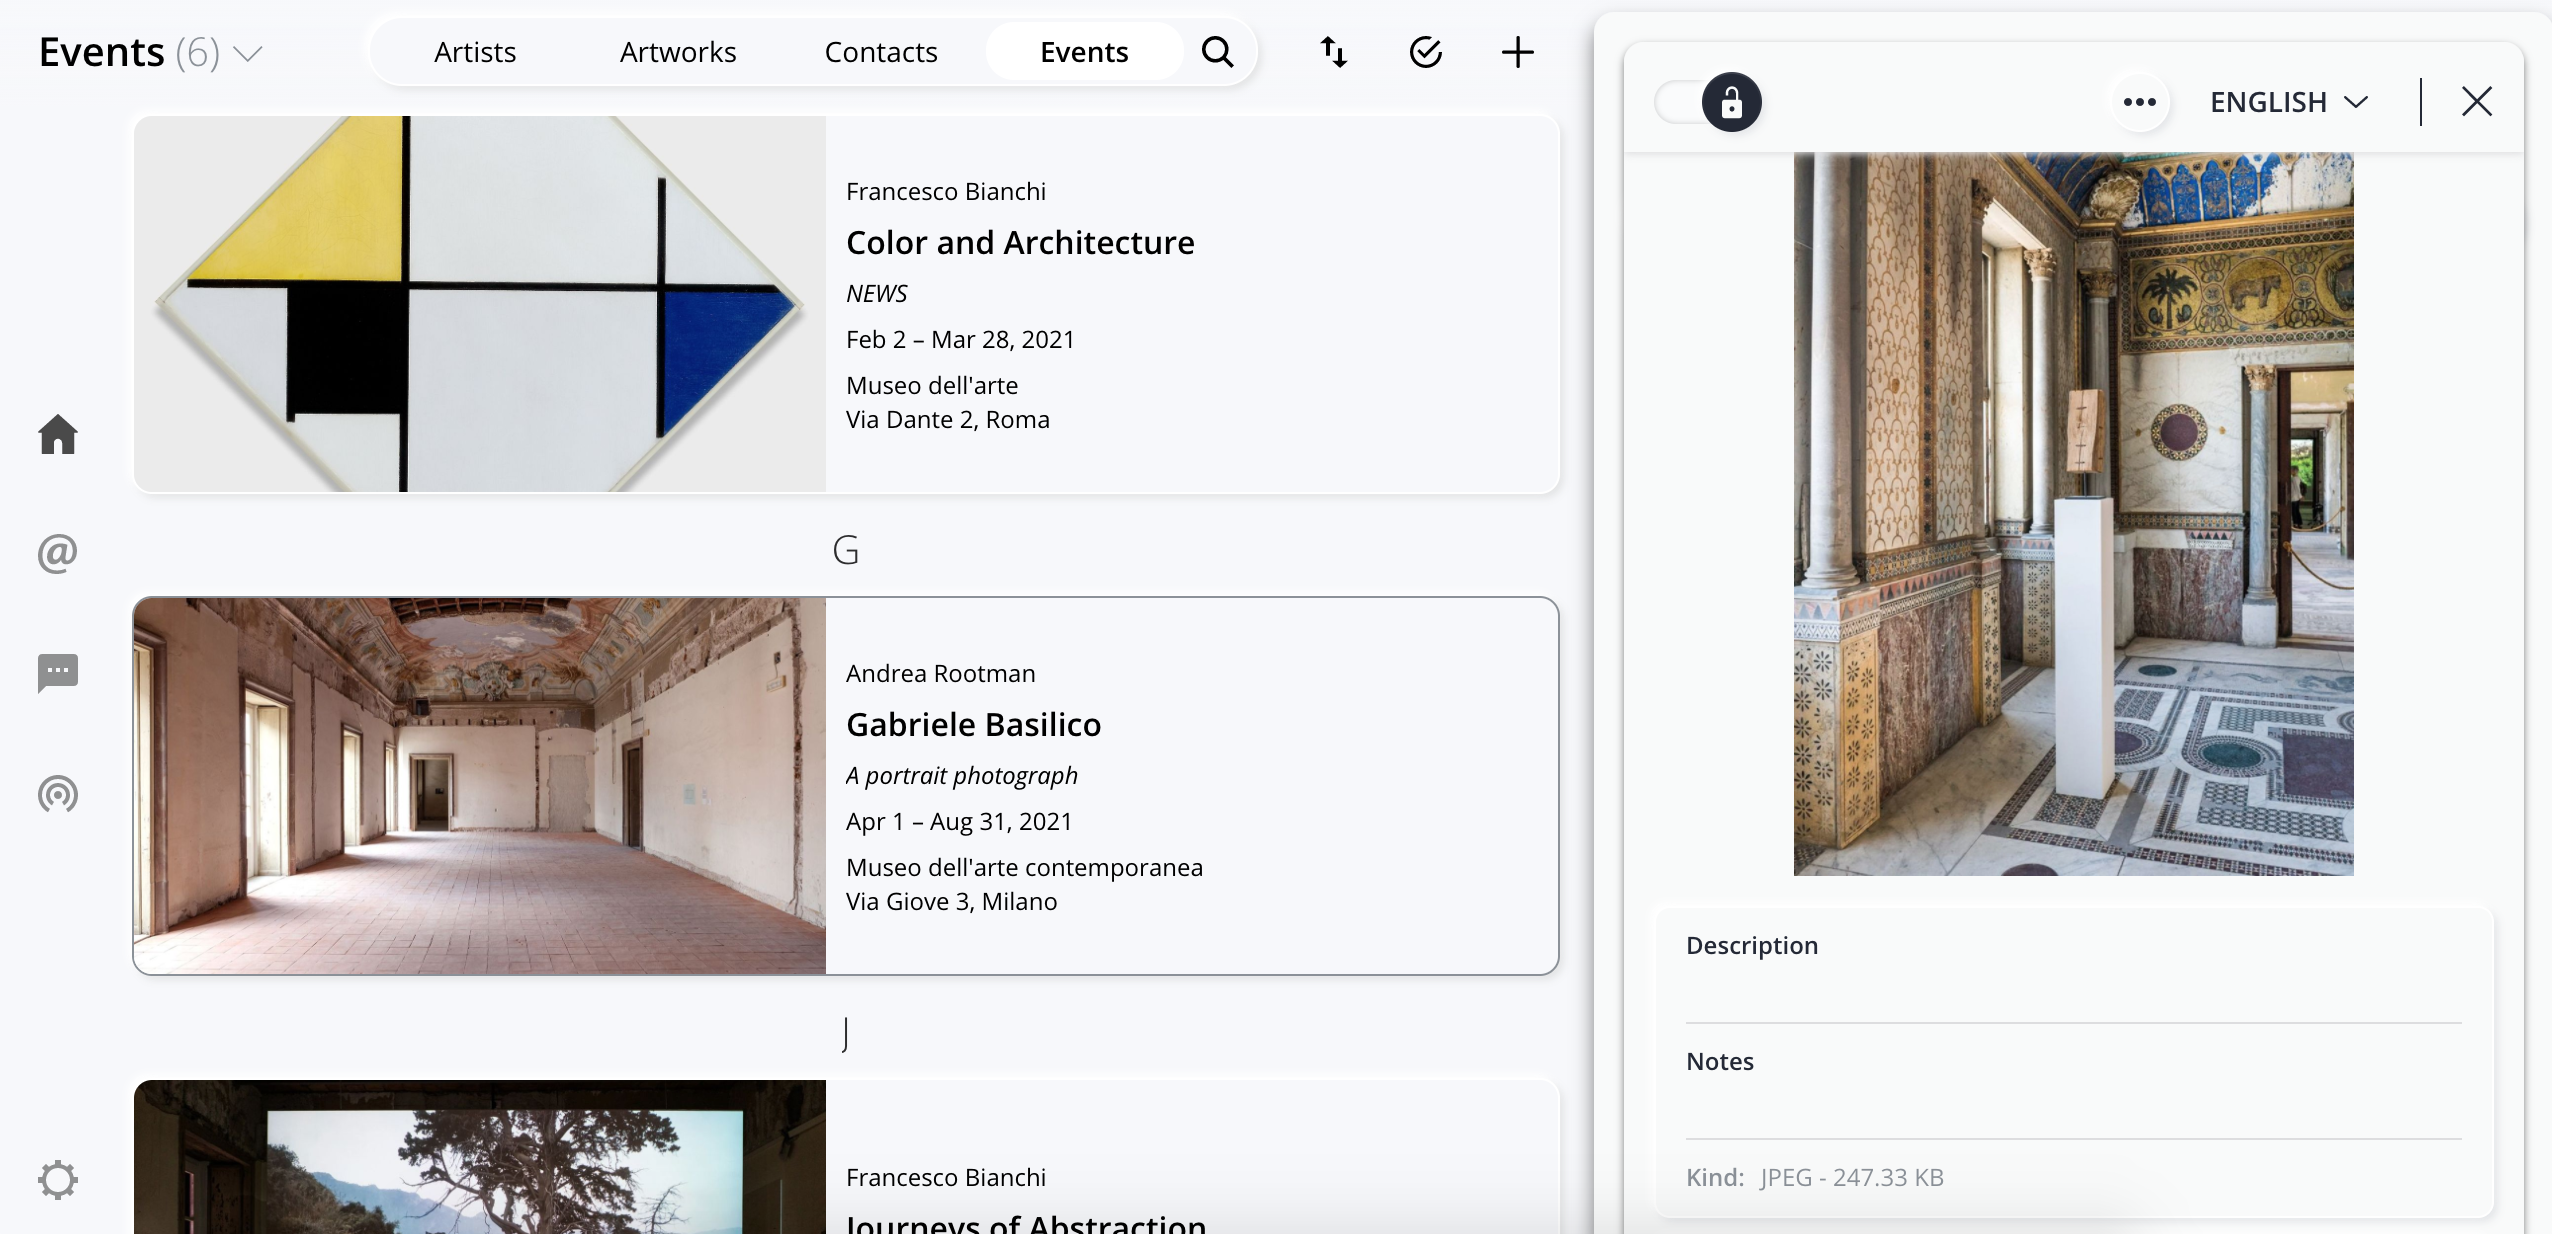Select the Events tab
2552x1234 pixels.
point(1084,52)
